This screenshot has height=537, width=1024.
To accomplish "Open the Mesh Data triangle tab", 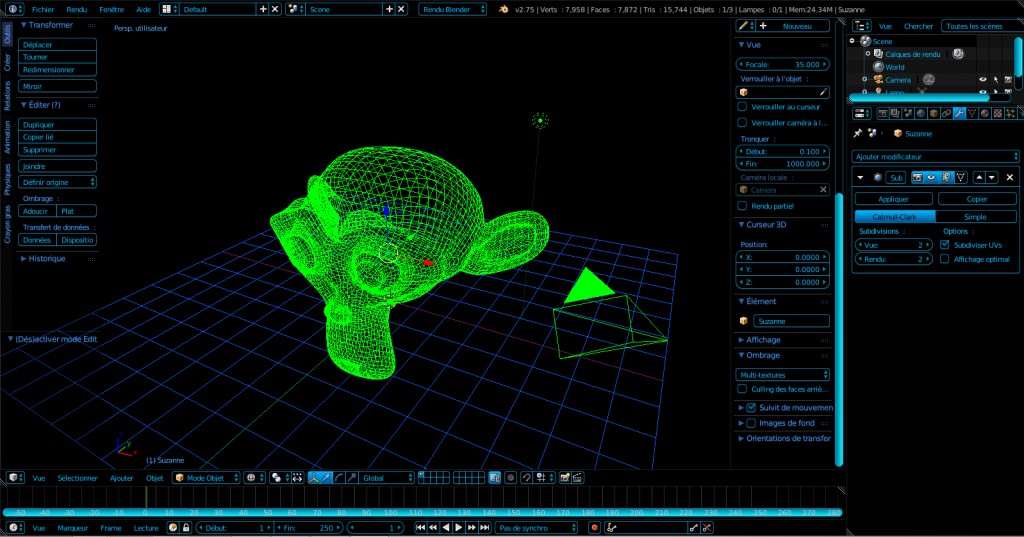I will tap(972, 113).
